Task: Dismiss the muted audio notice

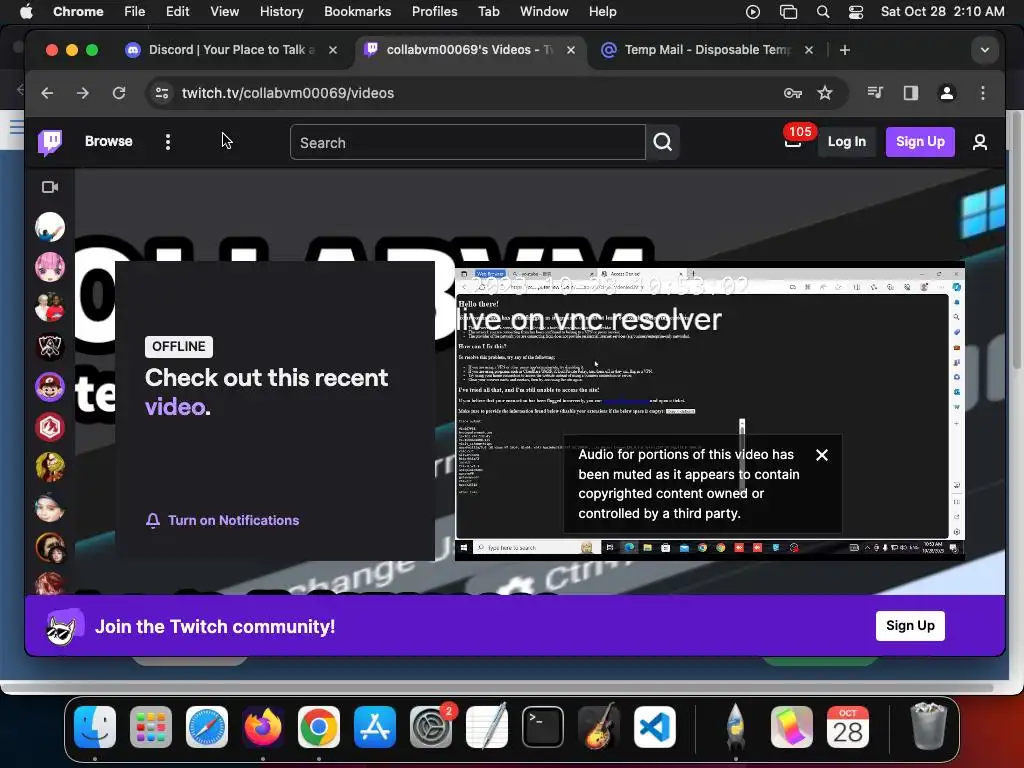Action: pyautogui.click(x=822, y=455)
